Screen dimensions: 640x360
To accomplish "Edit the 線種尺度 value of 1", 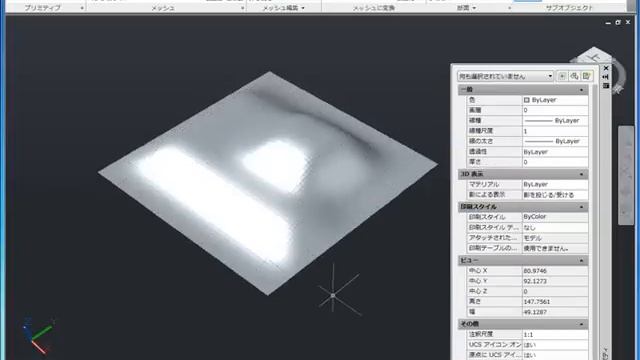I will pos(555,131).
